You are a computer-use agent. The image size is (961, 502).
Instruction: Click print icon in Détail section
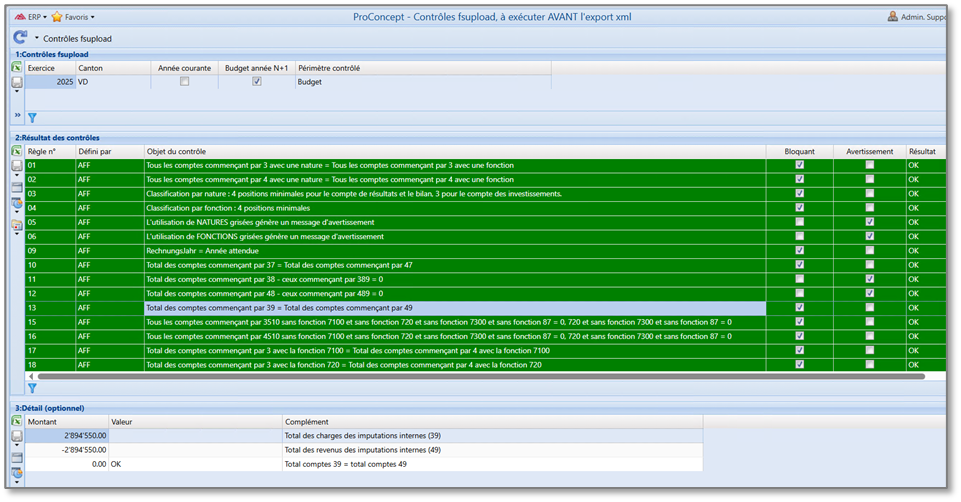17,437
